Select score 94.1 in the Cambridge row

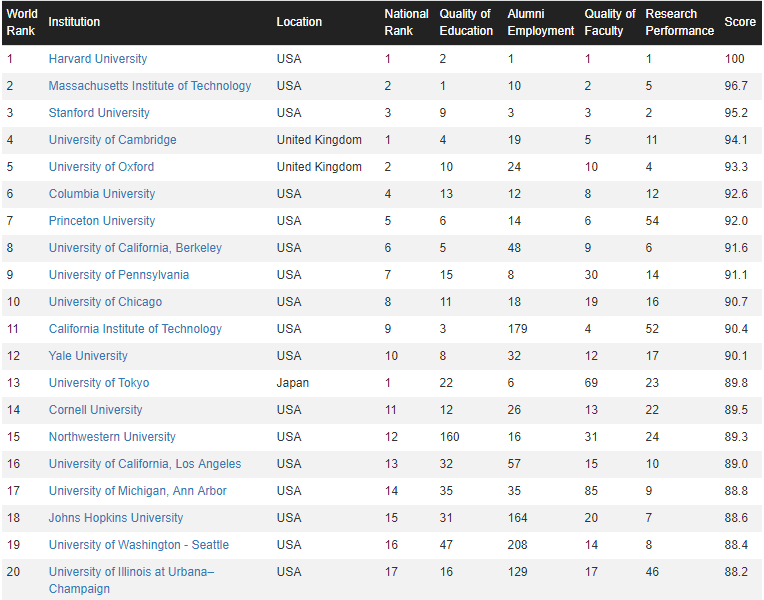click(x=736, y=140)
